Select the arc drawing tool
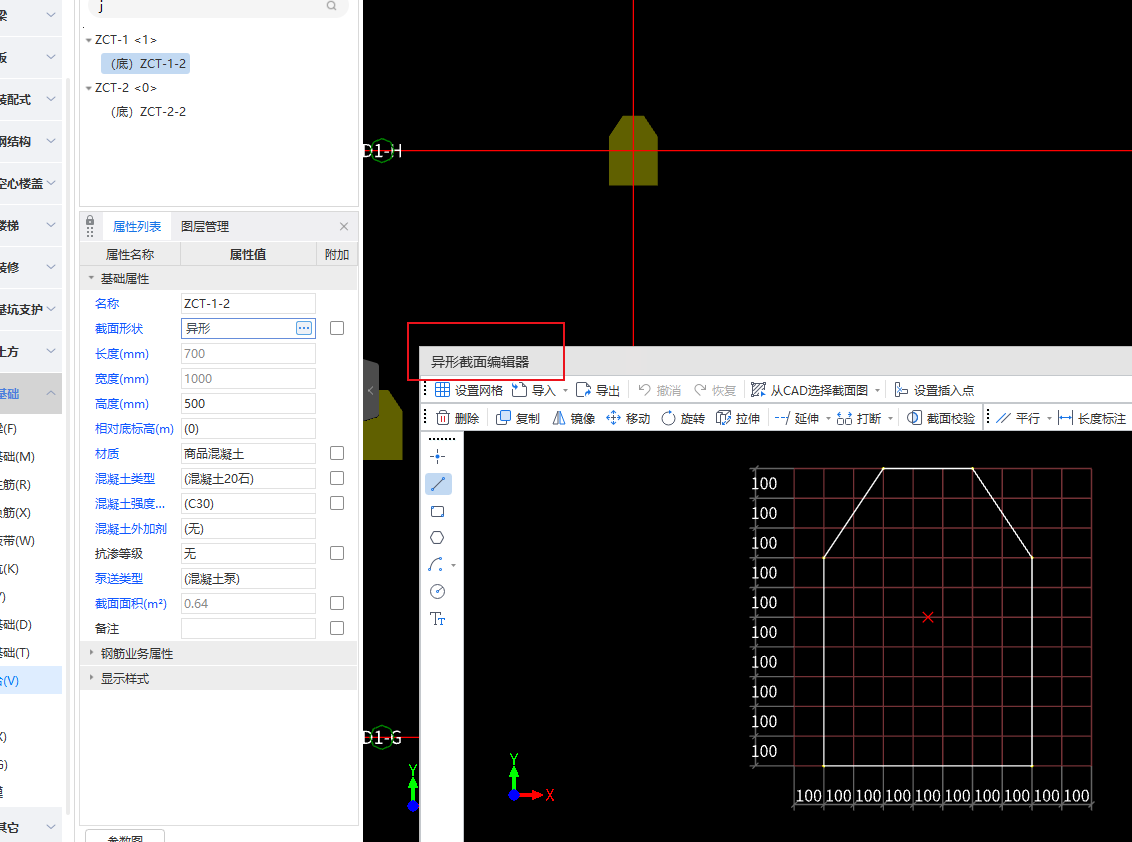1132x842 pixels. coord(436,565)
